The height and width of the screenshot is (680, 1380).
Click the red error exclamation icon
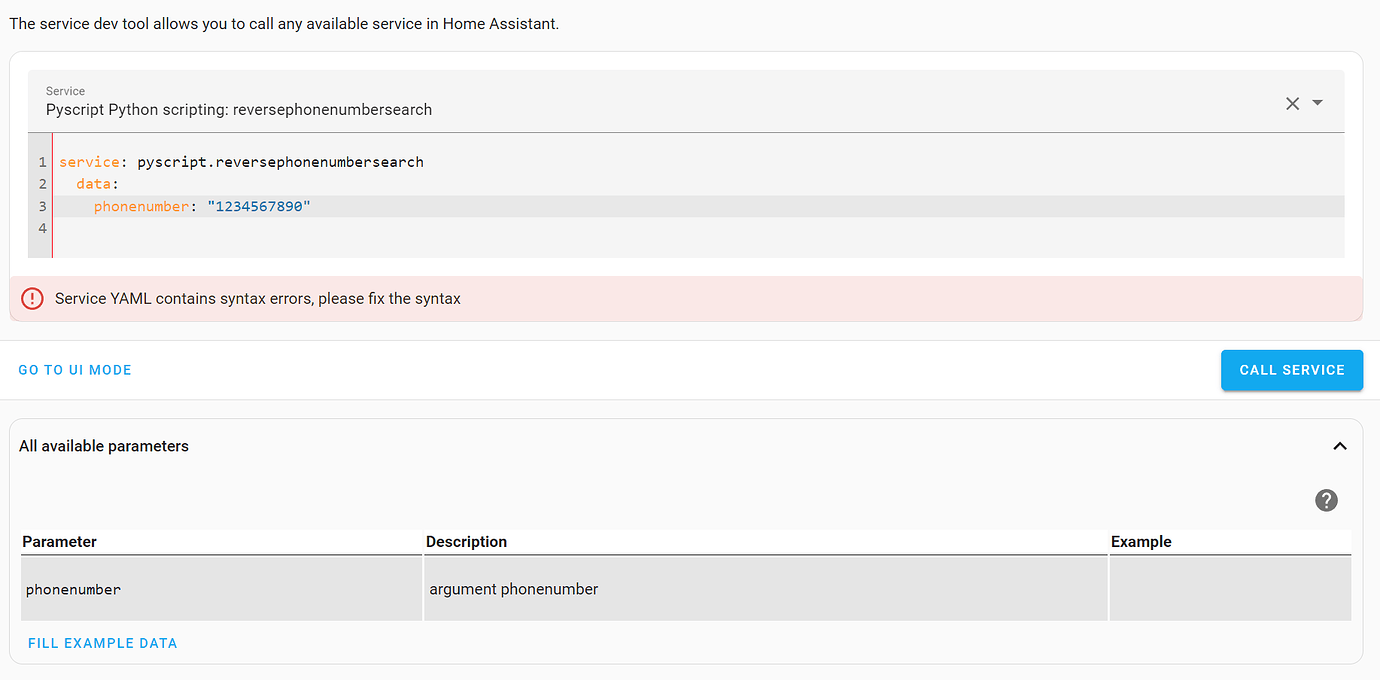point(31,298)
